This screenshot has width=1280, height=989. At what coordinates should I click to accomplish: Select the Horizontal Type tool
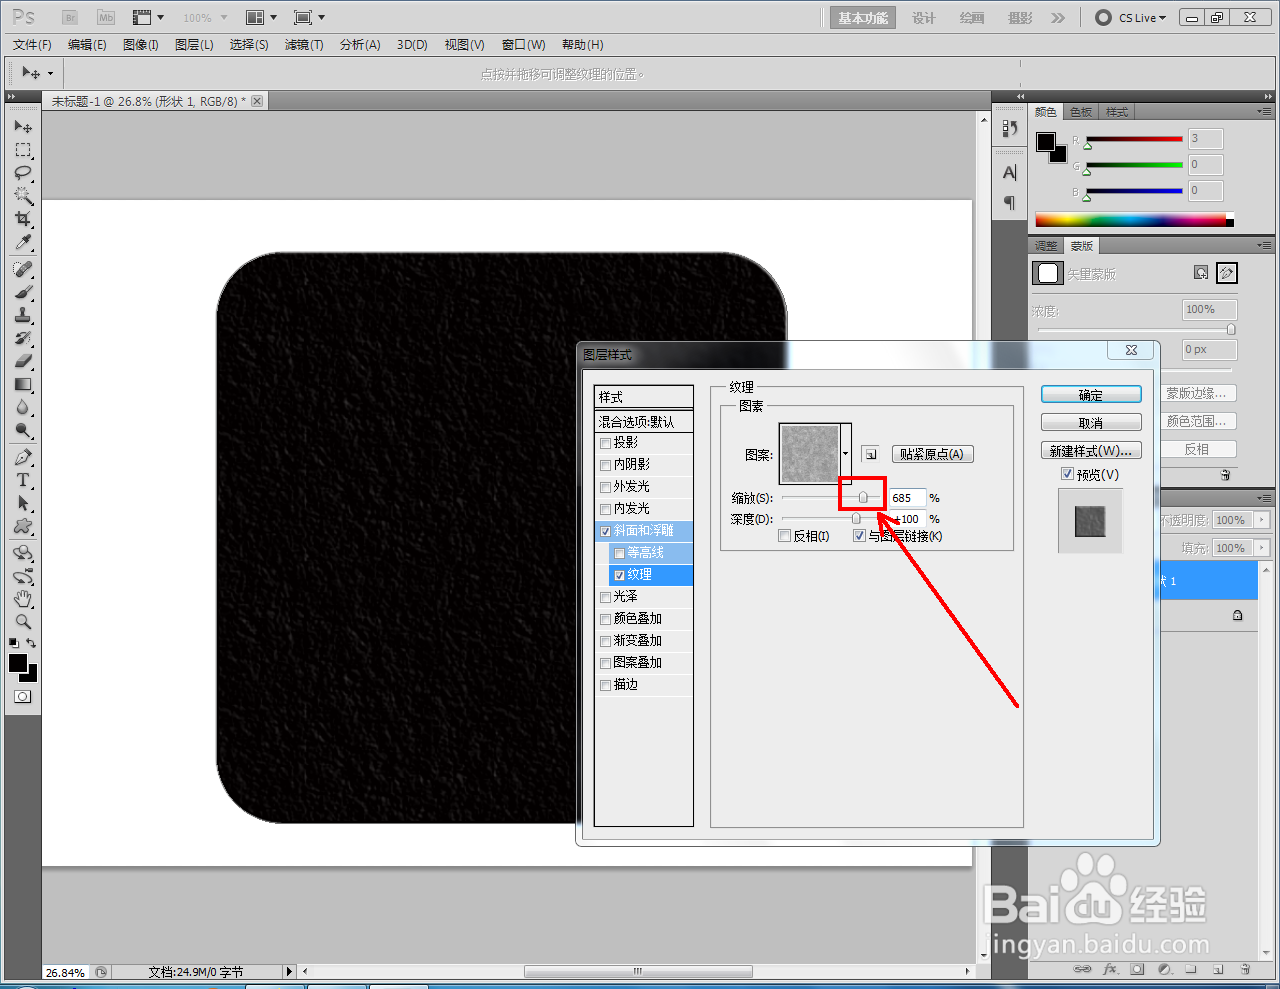coord(23,480)
